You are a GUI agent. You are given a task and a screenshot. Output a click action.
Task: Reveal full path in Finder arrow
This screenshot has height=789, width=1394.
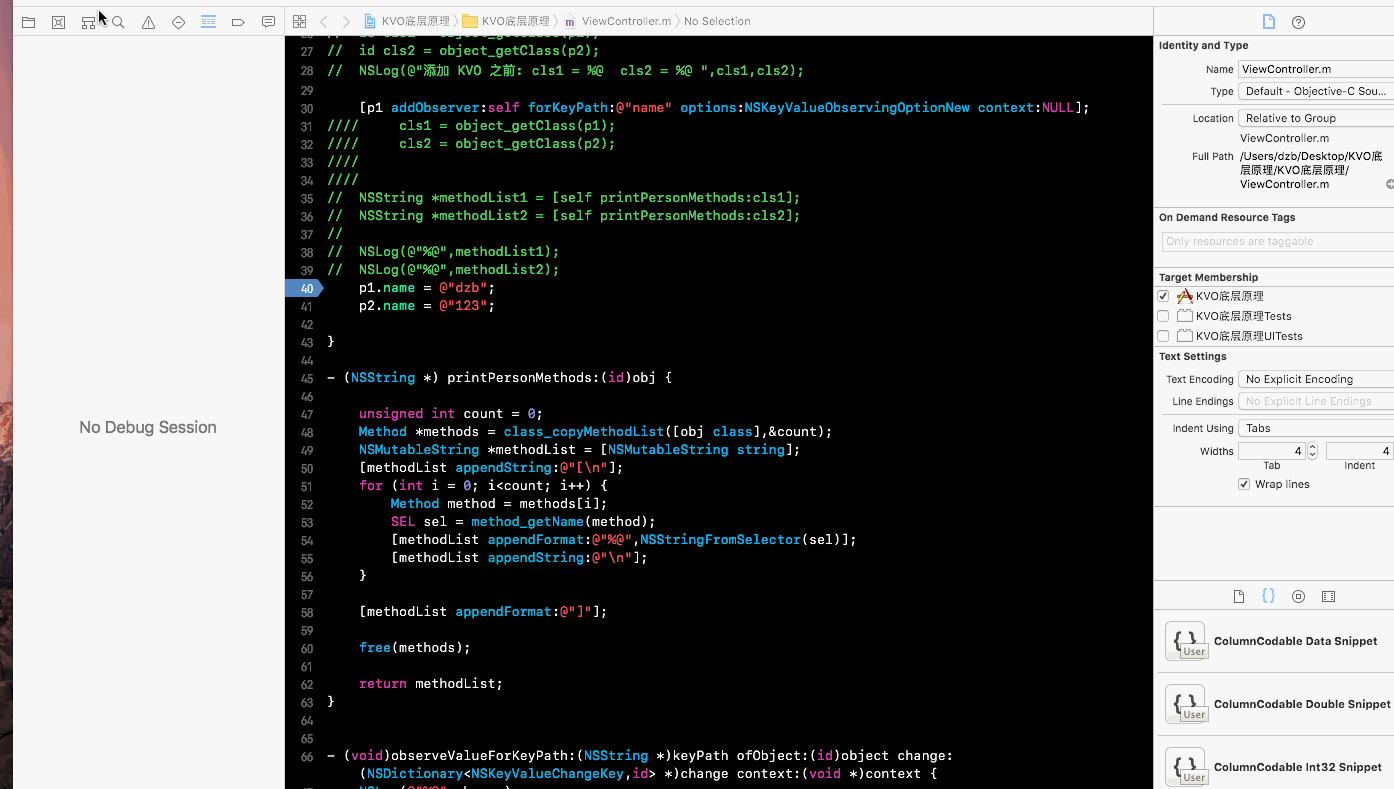pos(1389,185)
